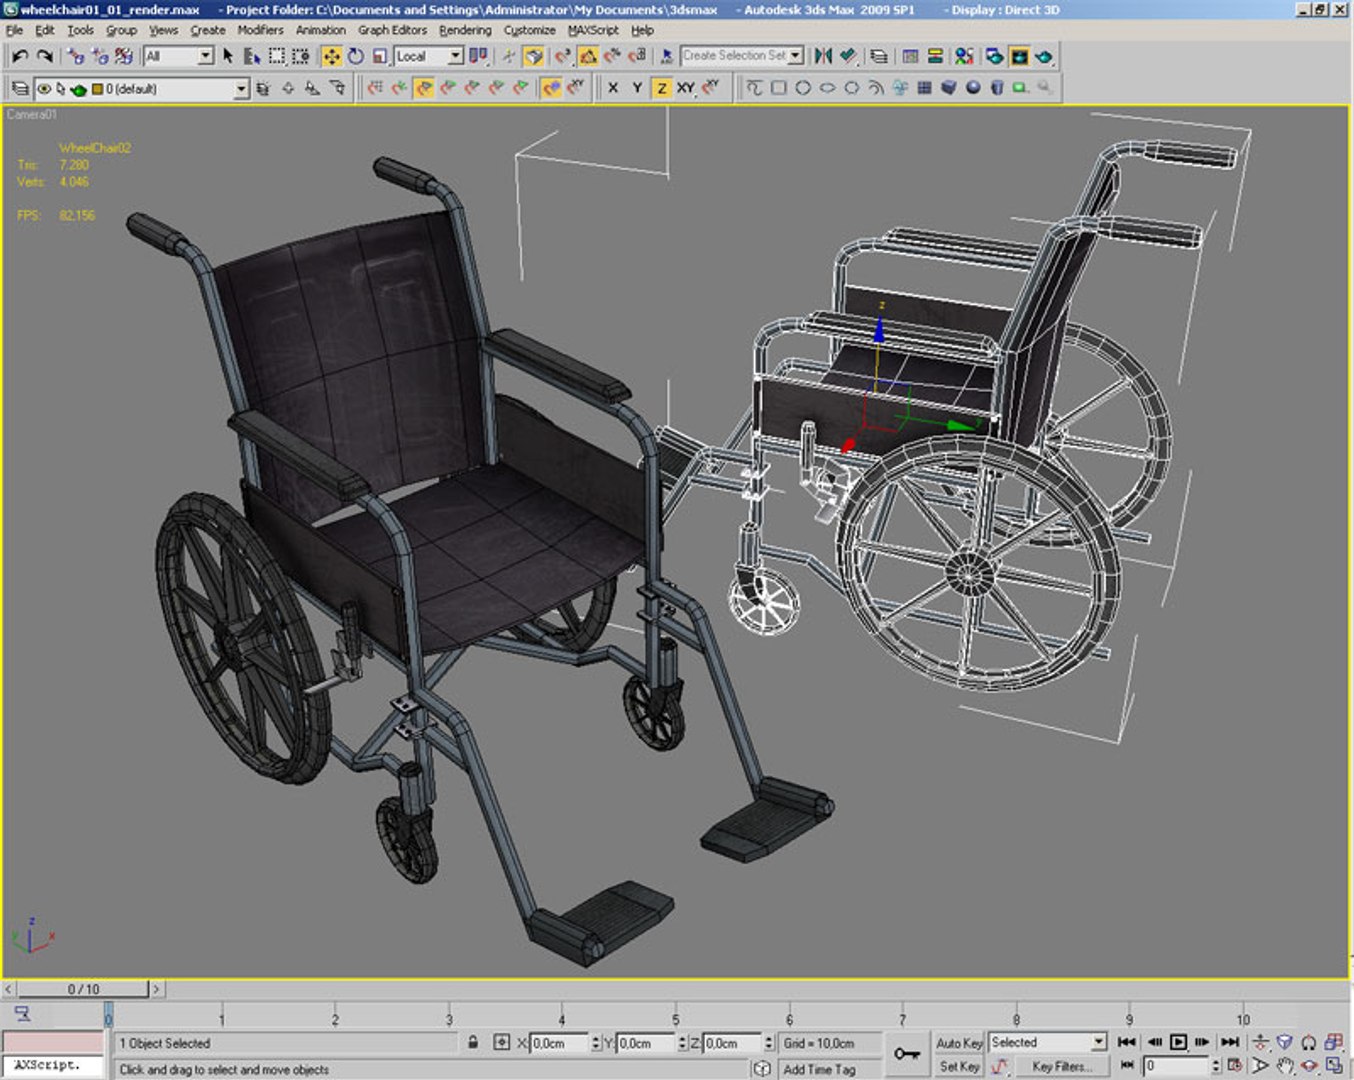Toggle Absolute/Offset transform type-in mode
1354x1080 pixels.
click(501, 1043)
